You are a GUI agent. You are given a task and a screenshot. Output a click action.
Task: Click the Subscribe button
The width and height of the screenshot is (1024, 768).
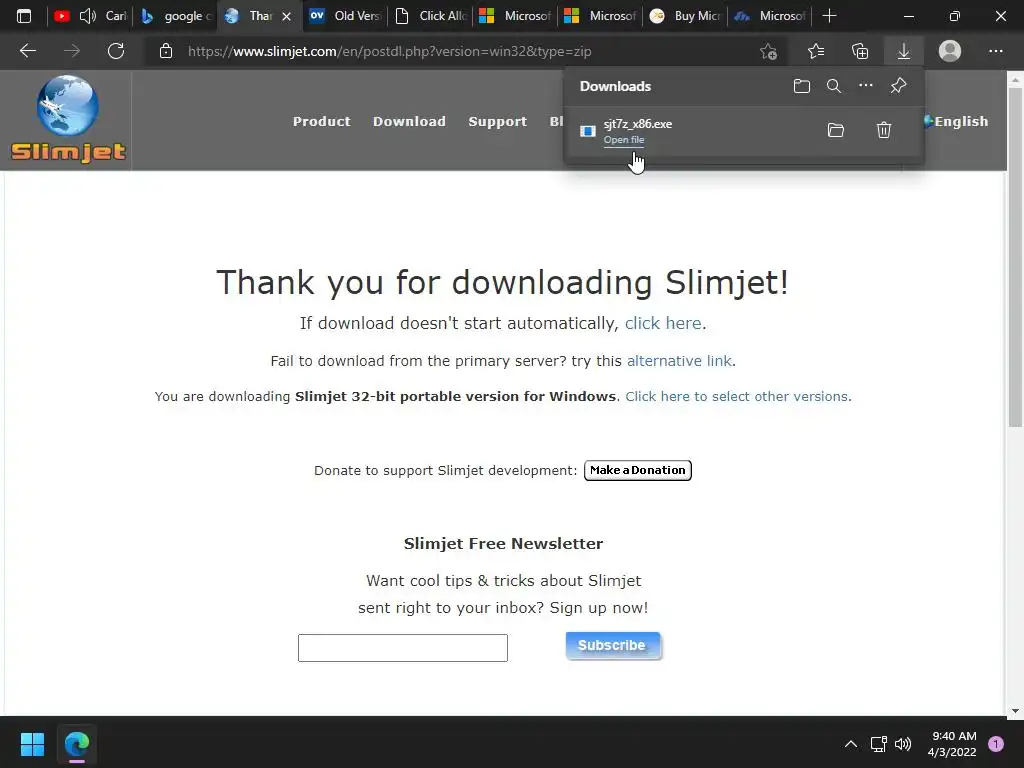[613, 645]
